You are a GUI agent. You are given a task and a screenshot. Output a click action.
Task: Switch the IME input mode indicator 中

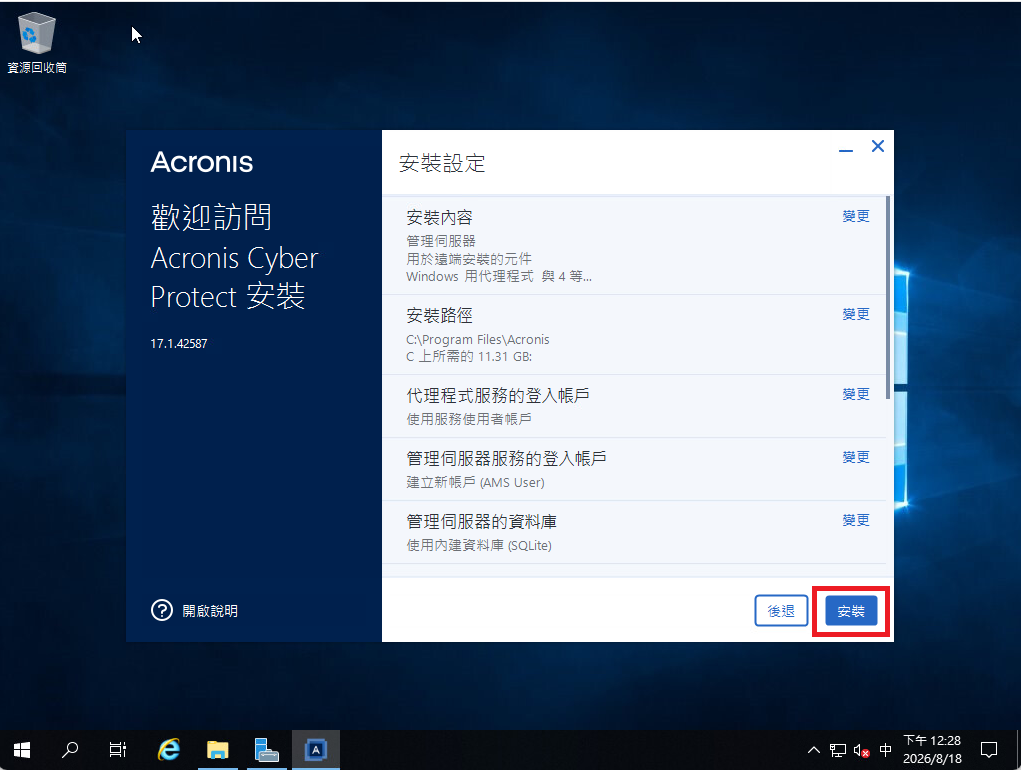(x=886, y=750)
